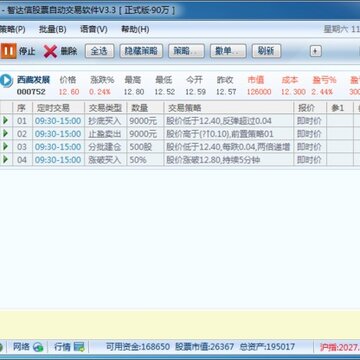
Task: Open the 策略... strategy dropdown button
Action: click(x=186, y=51)
